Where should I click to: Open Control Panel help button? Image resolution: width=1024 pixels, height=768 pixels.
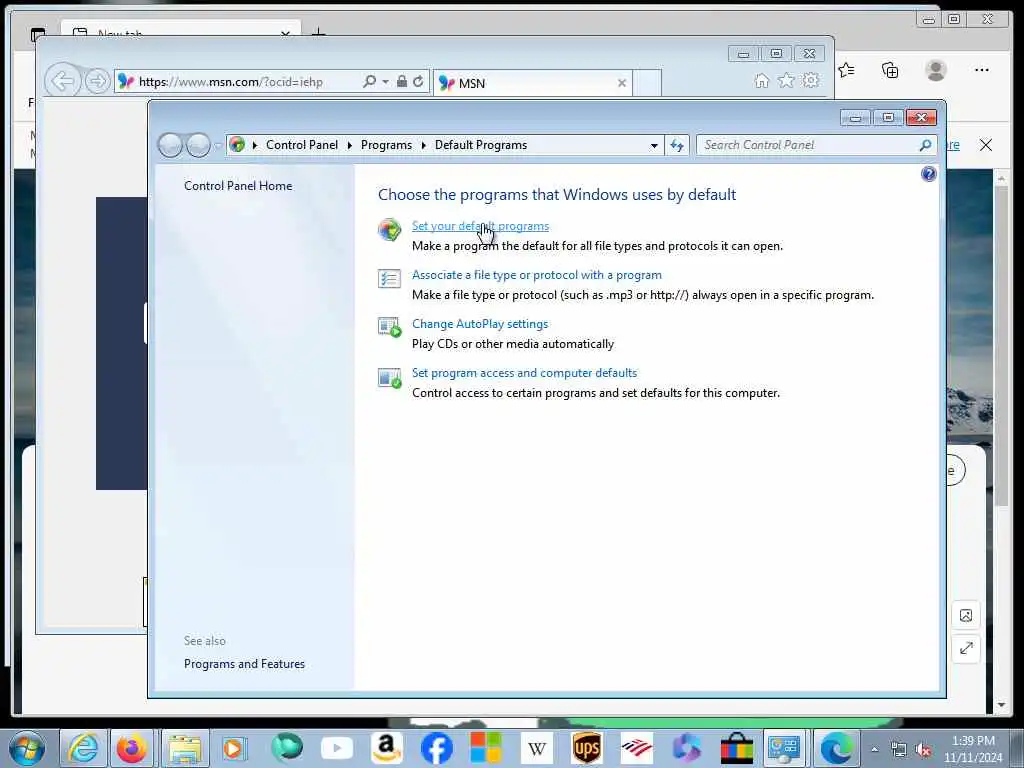point(928,174)
